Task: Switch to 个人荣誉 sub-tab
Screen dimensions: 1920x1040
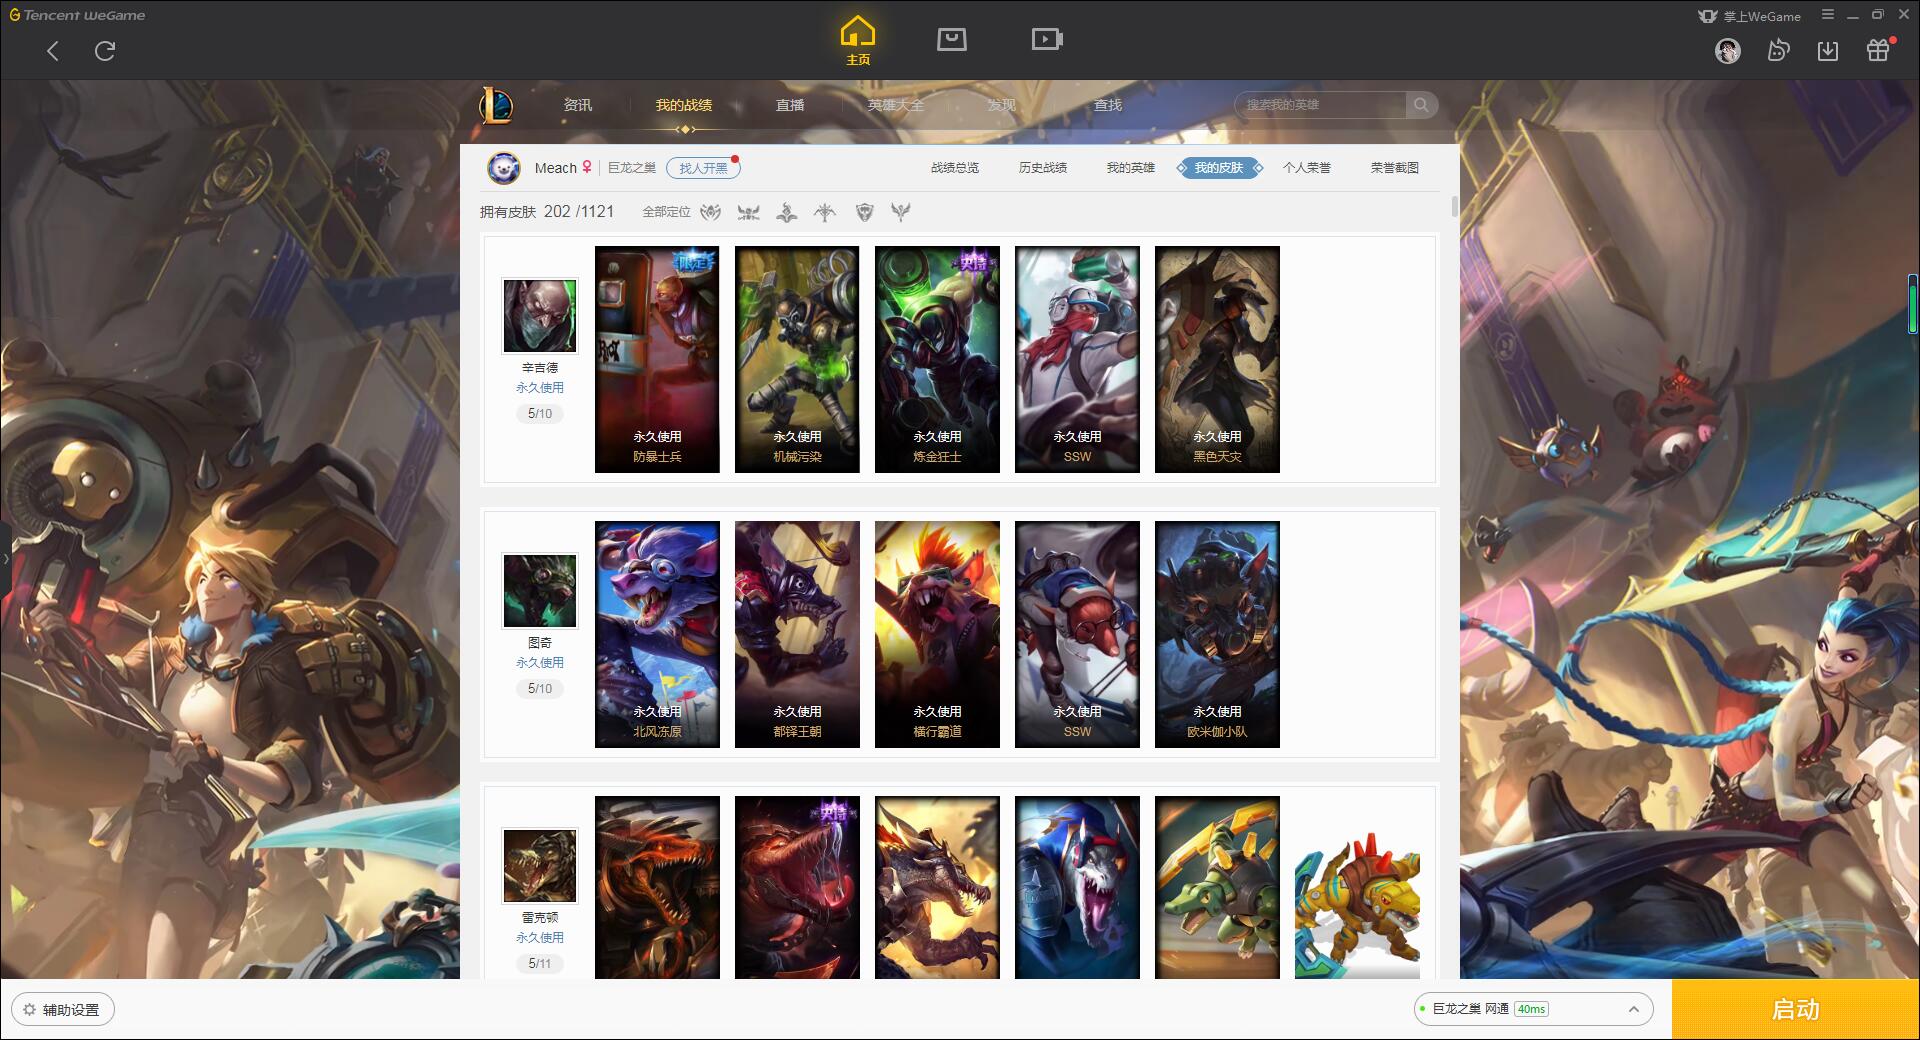Action: point(1307,168)
